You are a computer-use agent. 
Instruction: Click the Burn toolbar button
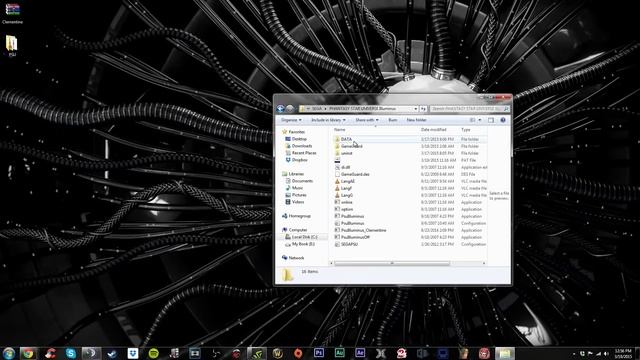pyautogui.click(x=393, y=120)
